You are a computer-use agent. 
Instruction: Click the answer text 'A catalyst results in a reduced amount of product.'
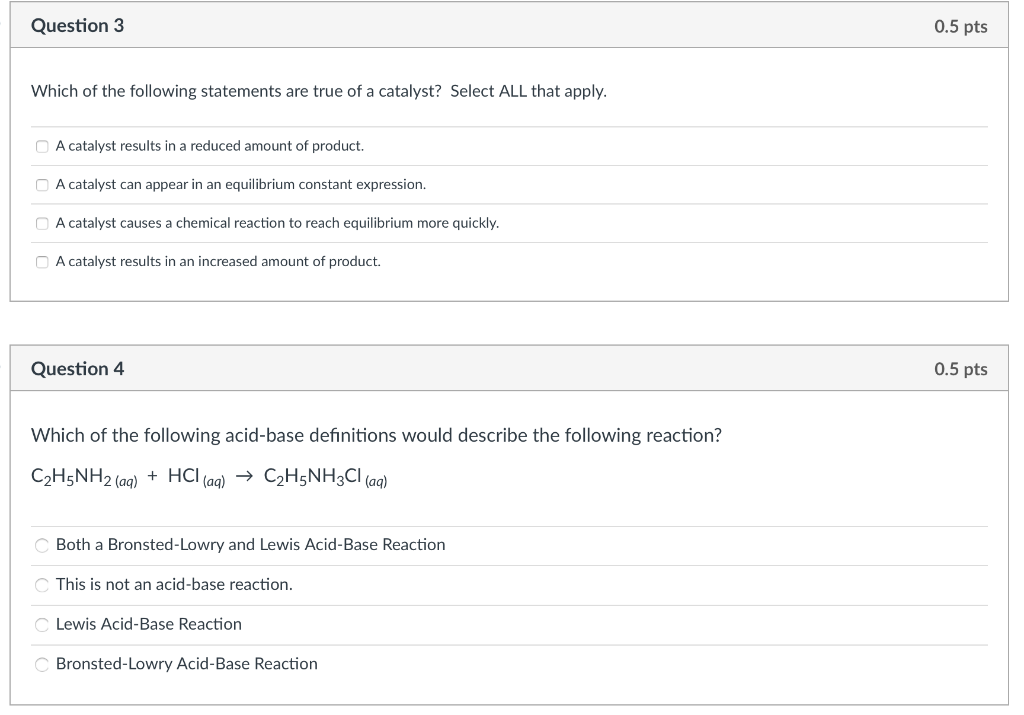[x=209, y=146]
